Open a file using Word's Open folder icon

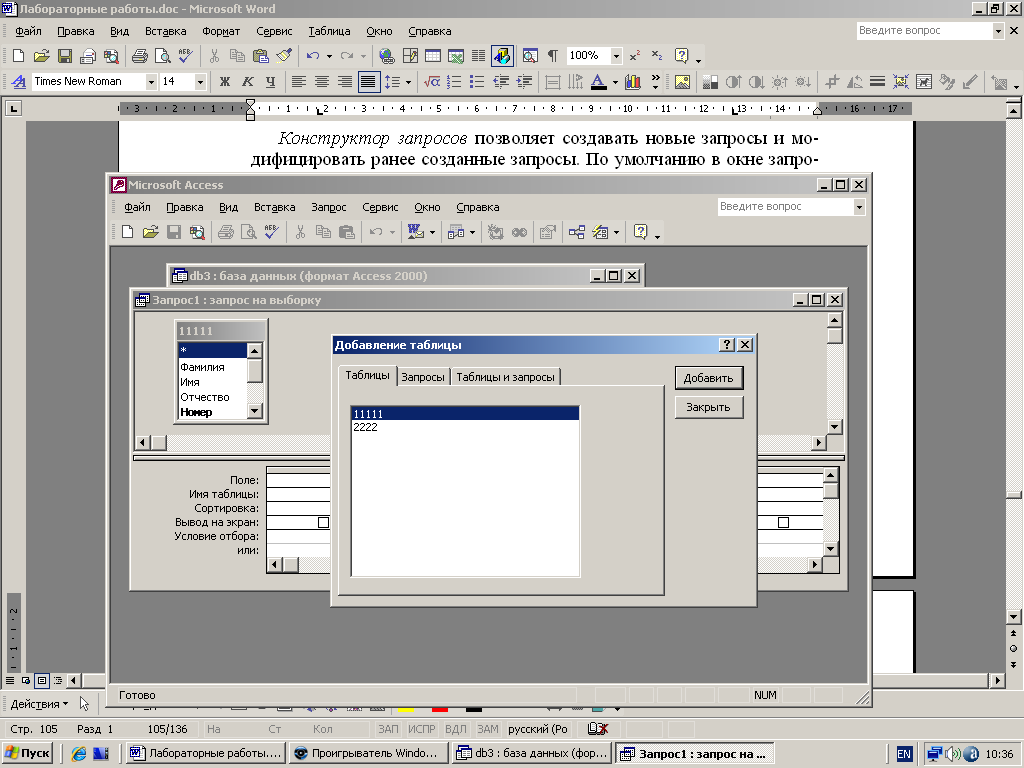[42, 56]
